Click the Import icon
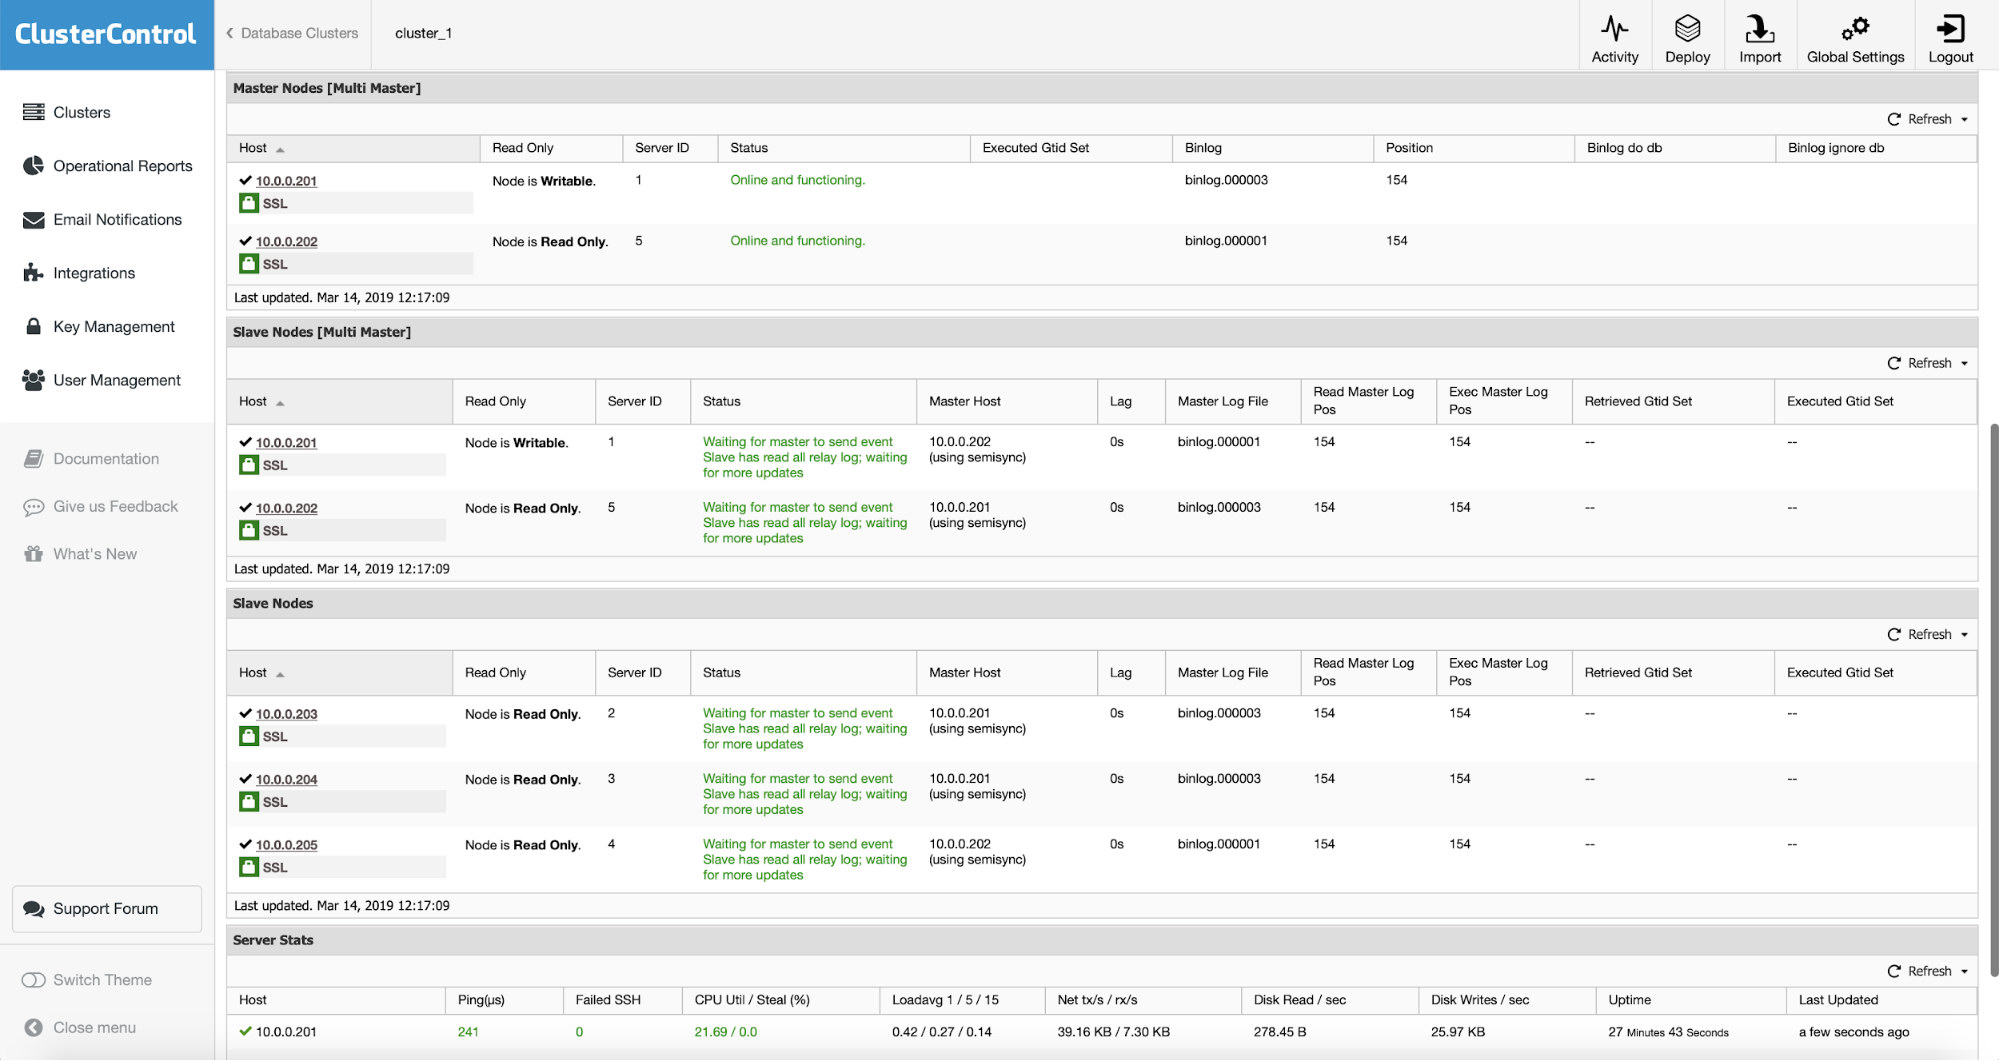This screenshot has width=1999, height=1061. [1759, 28]
